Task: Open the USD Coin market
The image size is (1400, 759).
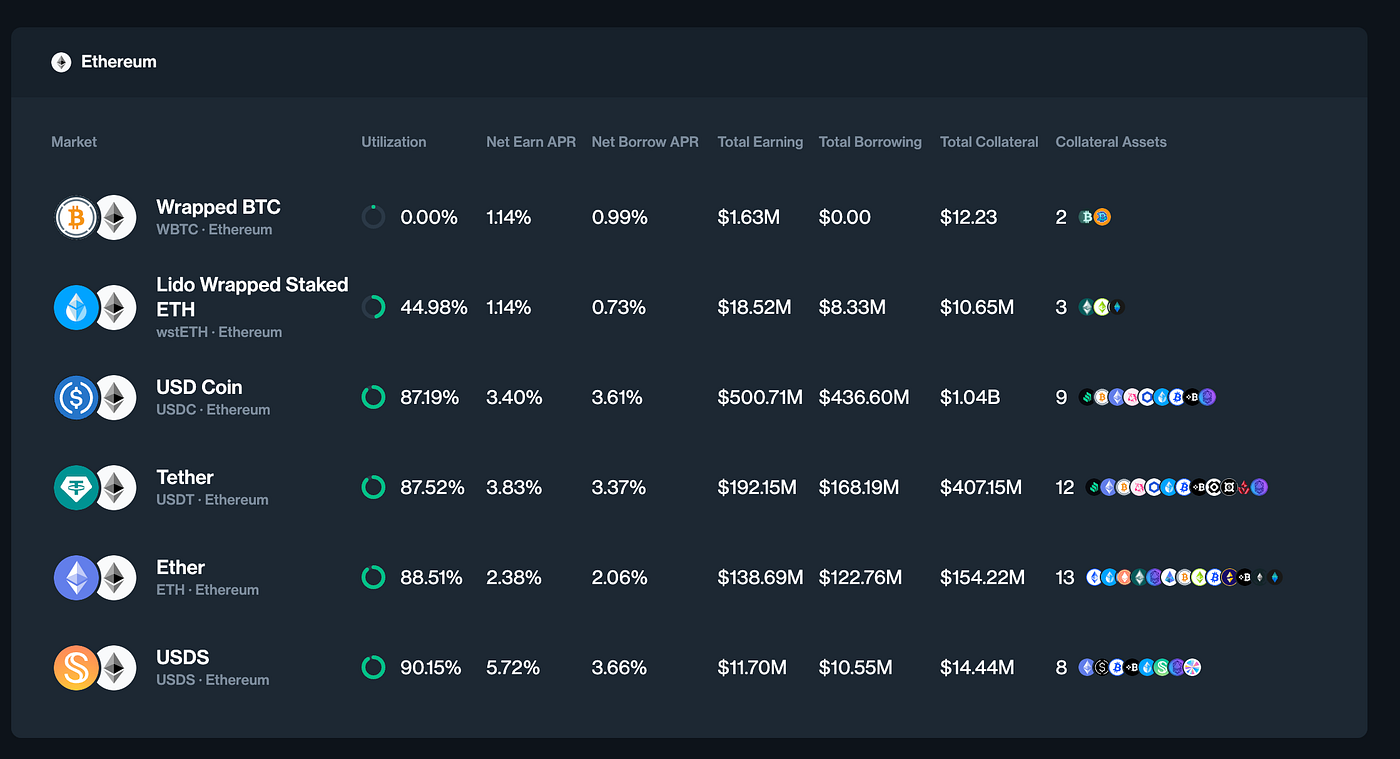Action: [x=199, y=387]
